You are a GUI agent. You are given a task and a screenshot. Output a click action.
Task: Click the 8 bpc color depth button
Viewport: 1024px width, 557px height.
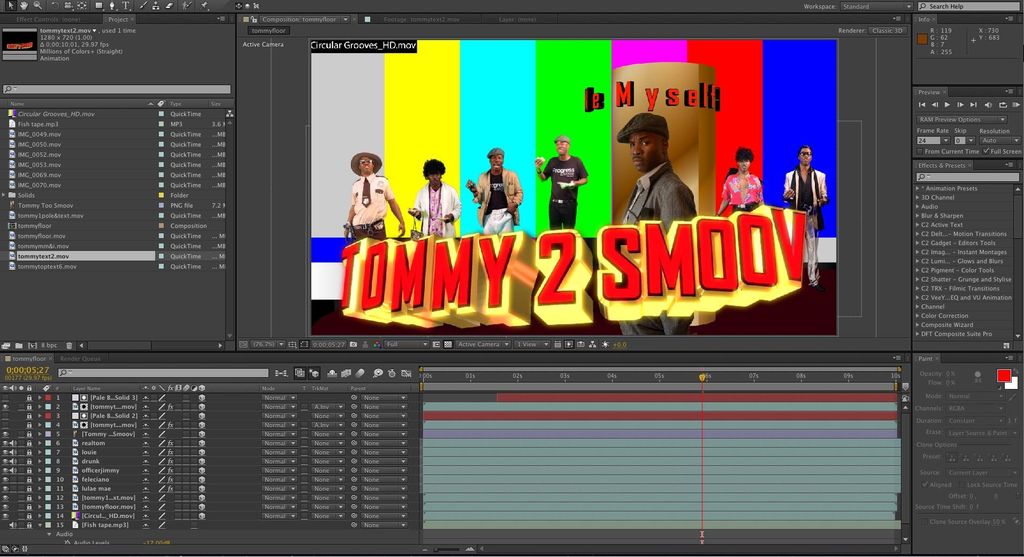point(49,345)
